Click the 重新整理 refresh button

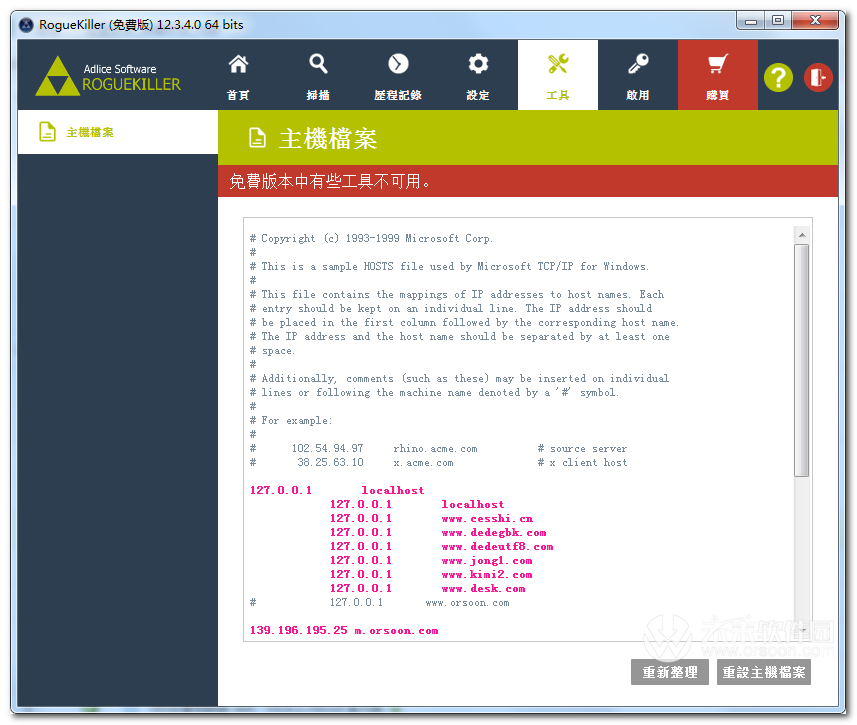[x=669, y=672]
